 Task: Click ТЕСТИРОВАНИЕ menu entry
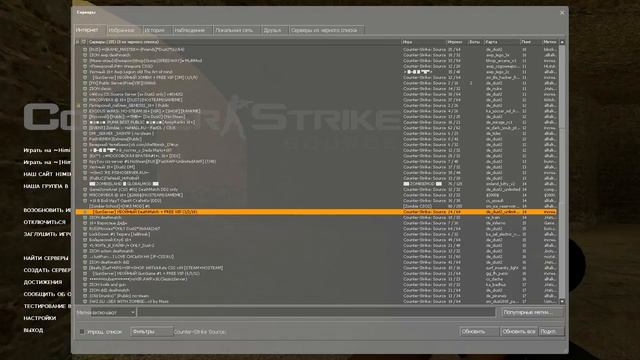click(x=47, y=306)
